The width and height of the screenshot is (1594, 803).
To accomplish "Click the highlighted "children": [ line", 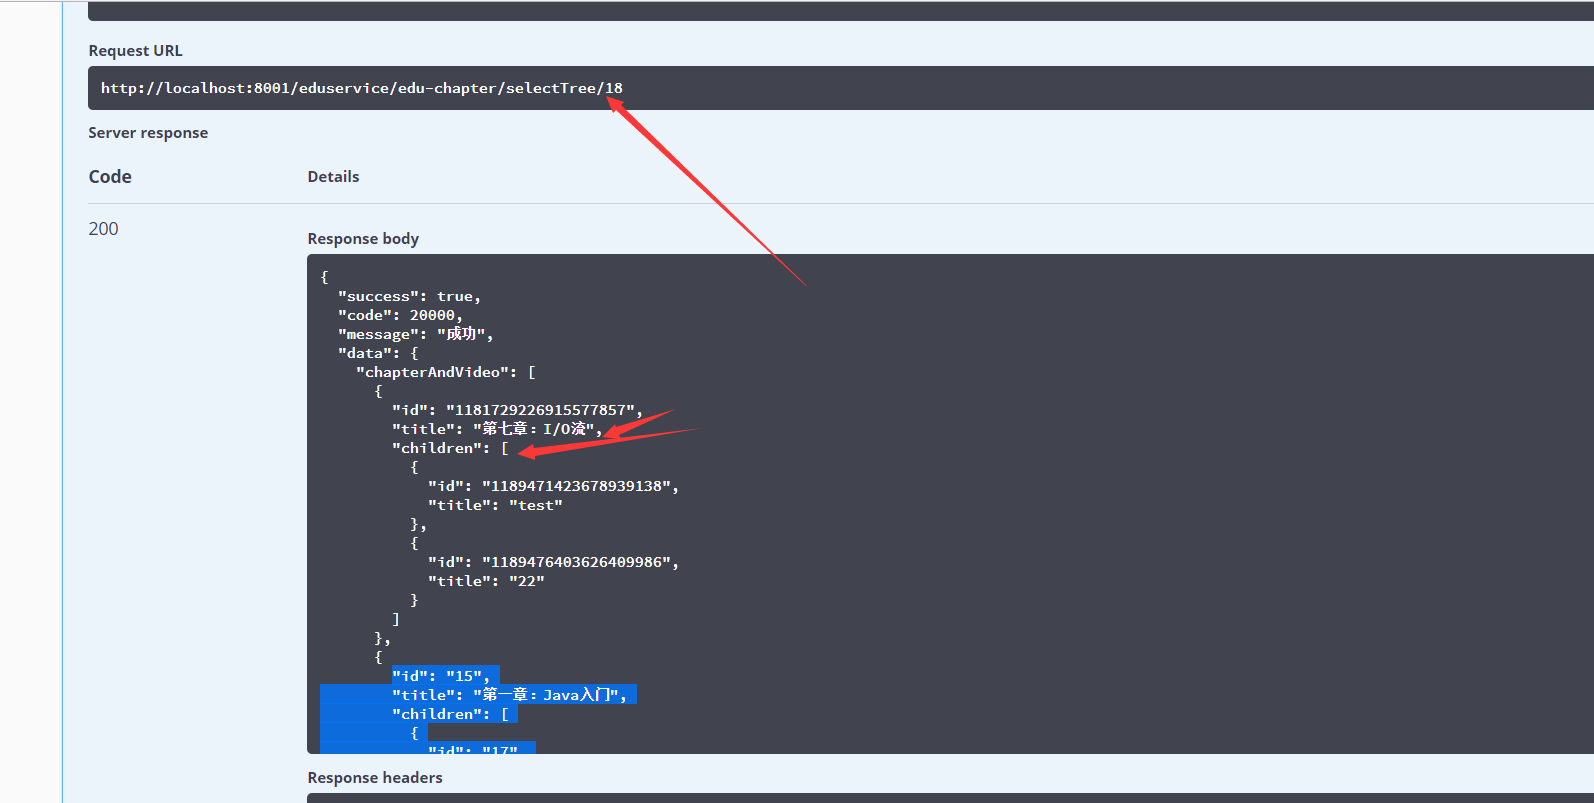I will pos(450,714).
